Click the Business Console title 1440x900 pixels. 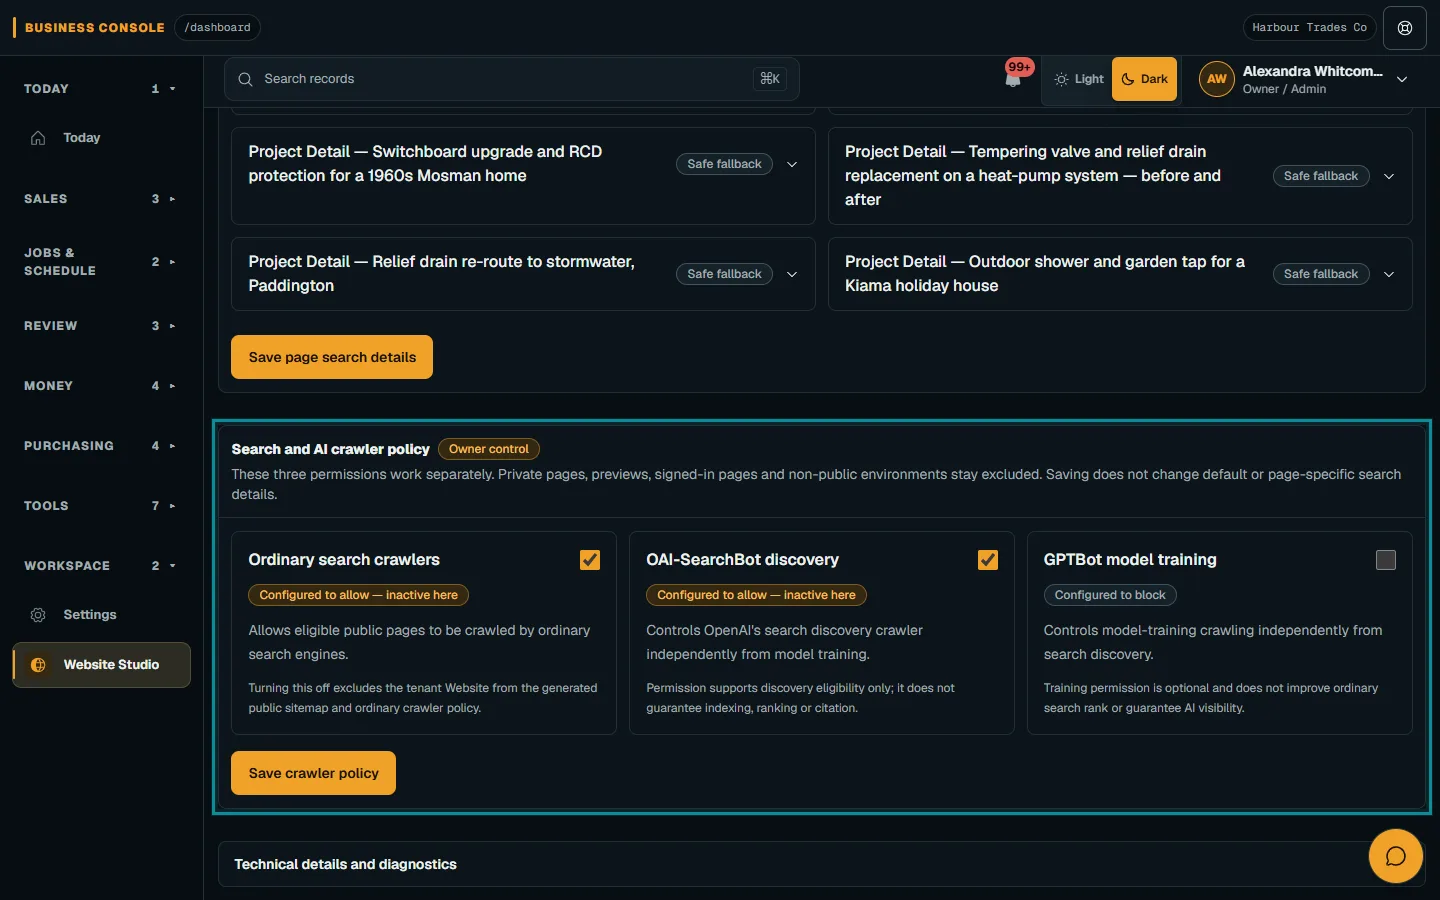tap(94, 28)
